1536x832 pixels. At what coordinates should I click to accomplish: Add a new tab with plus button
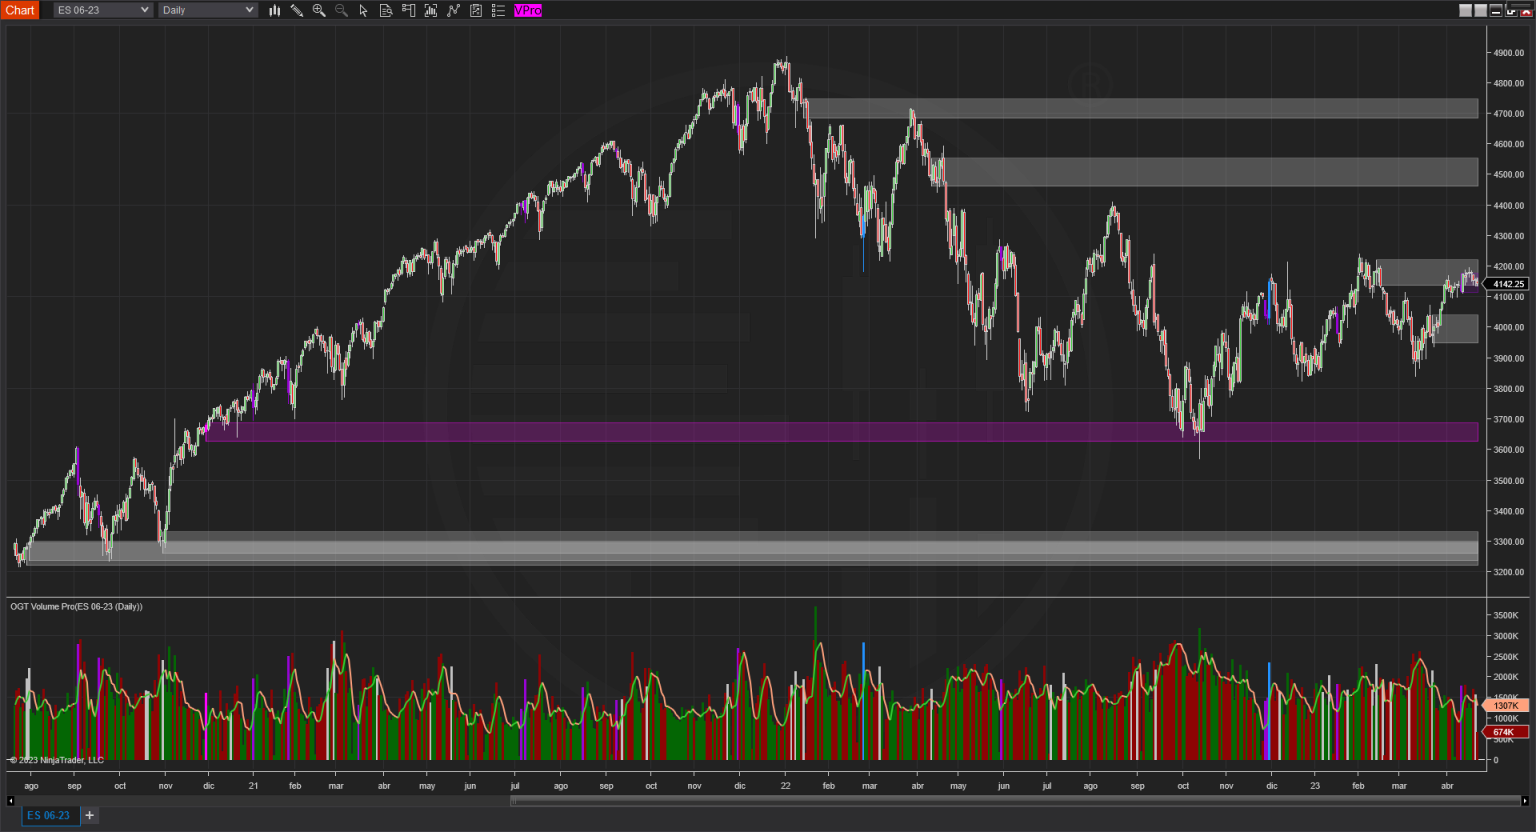(x=89, y=815)
